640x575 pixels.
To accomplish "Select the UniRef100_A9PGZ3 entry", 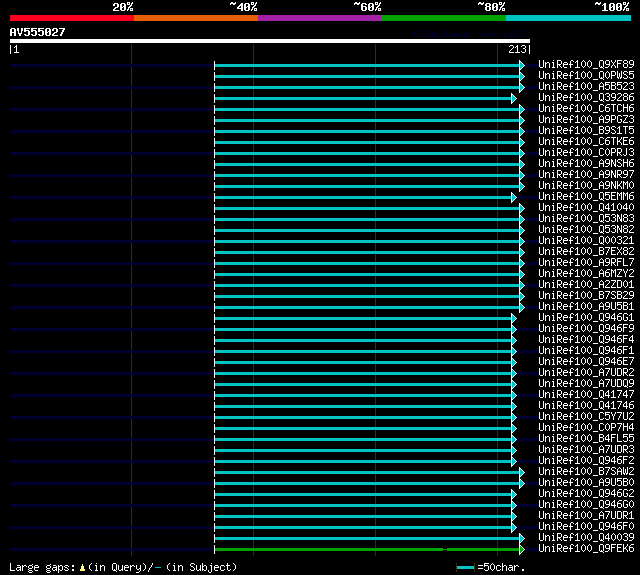I will (x=586, y=120).
